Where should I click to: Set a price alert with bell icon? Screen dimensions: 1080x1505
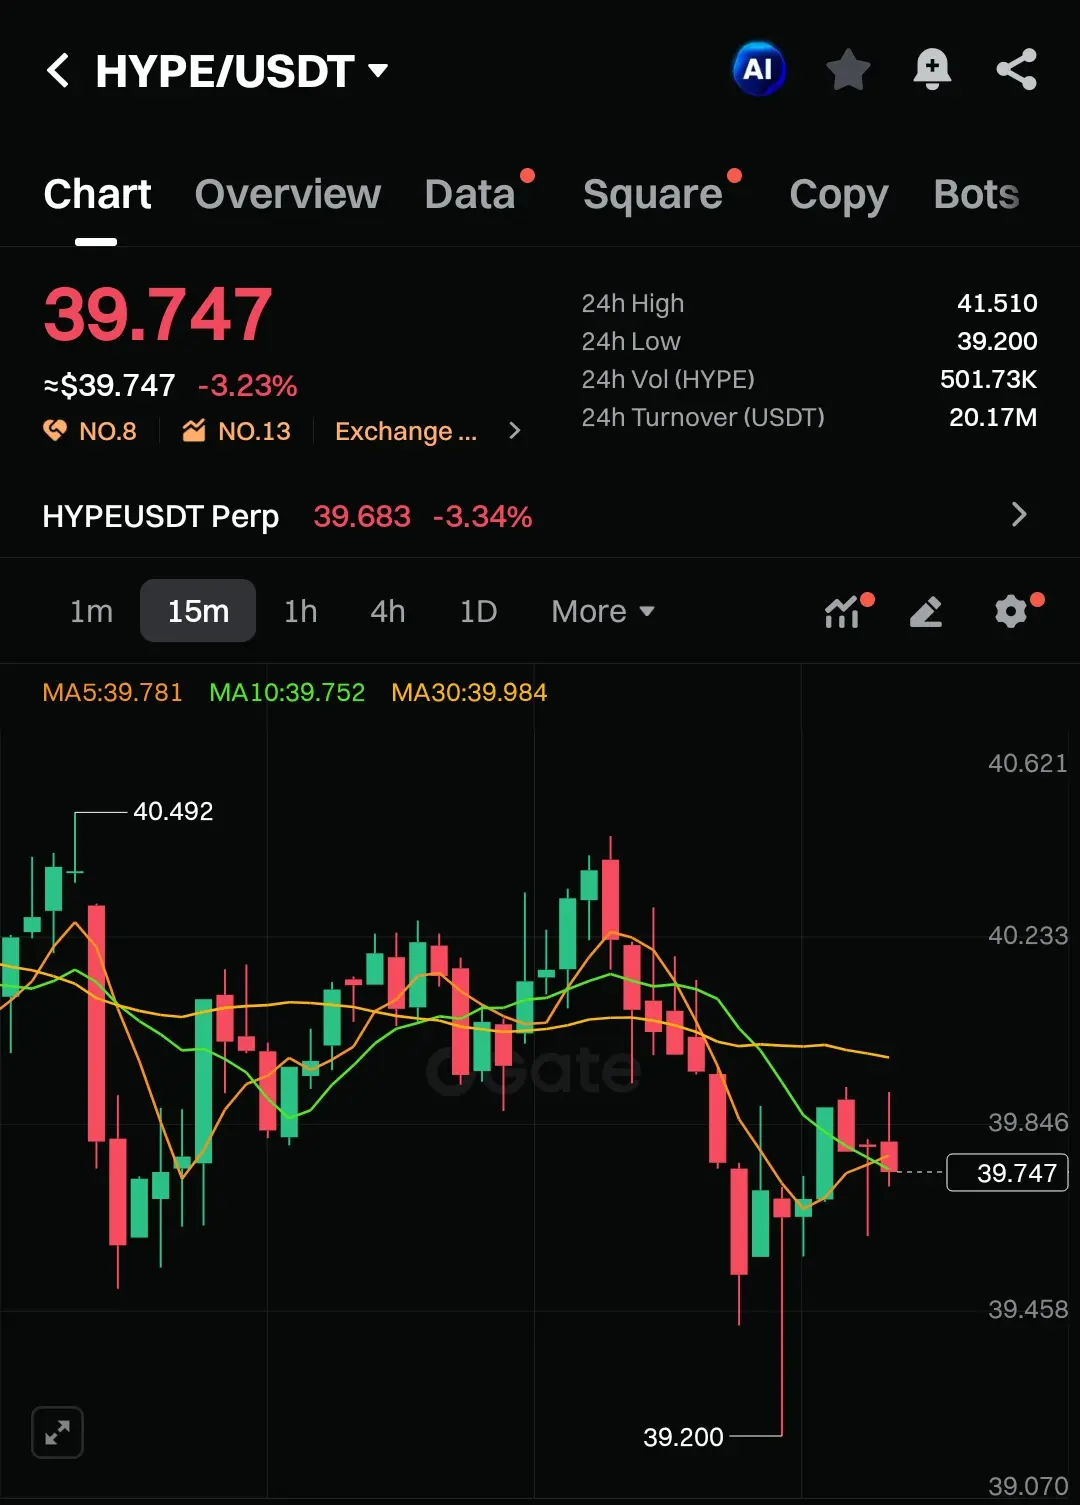[x=932, y=70]
